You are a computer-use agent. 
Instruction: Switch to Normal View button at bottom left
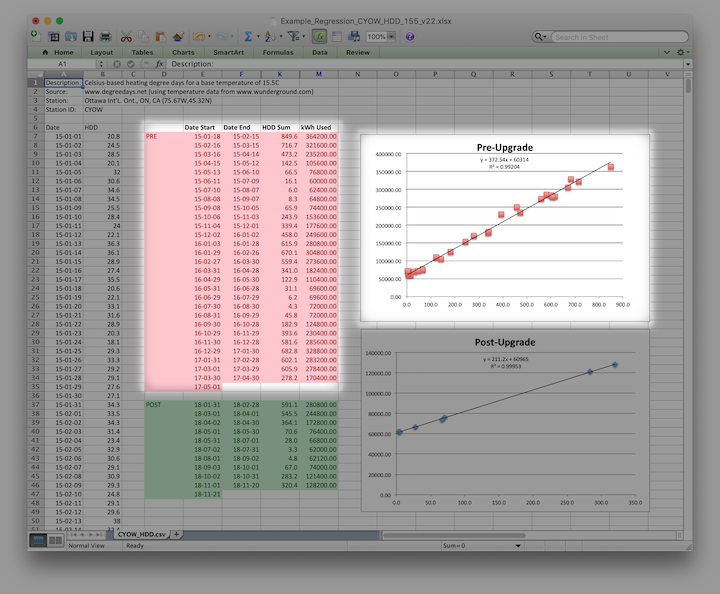tap(40, 541)
